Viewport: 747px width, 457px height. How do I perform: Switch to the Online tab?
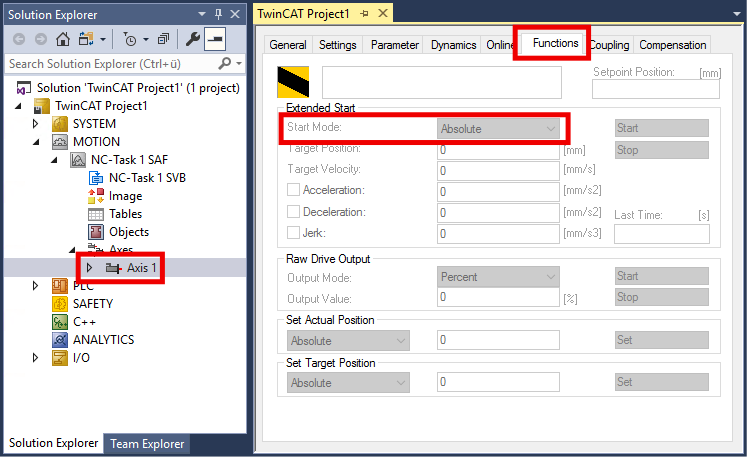tap(499, 45)
